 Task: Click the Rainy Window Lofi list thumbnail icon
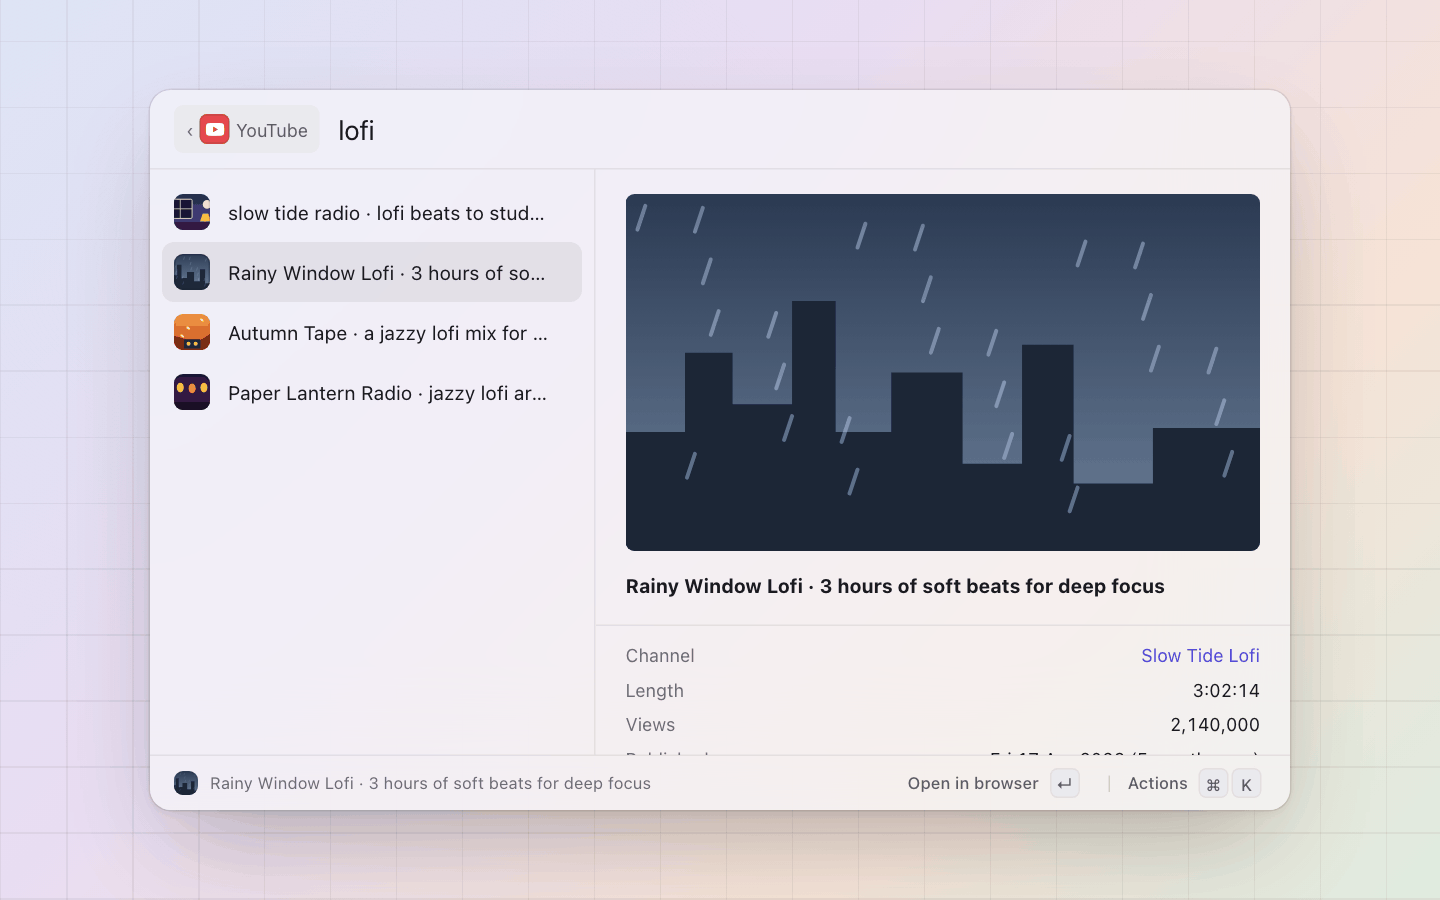(192, 272)
